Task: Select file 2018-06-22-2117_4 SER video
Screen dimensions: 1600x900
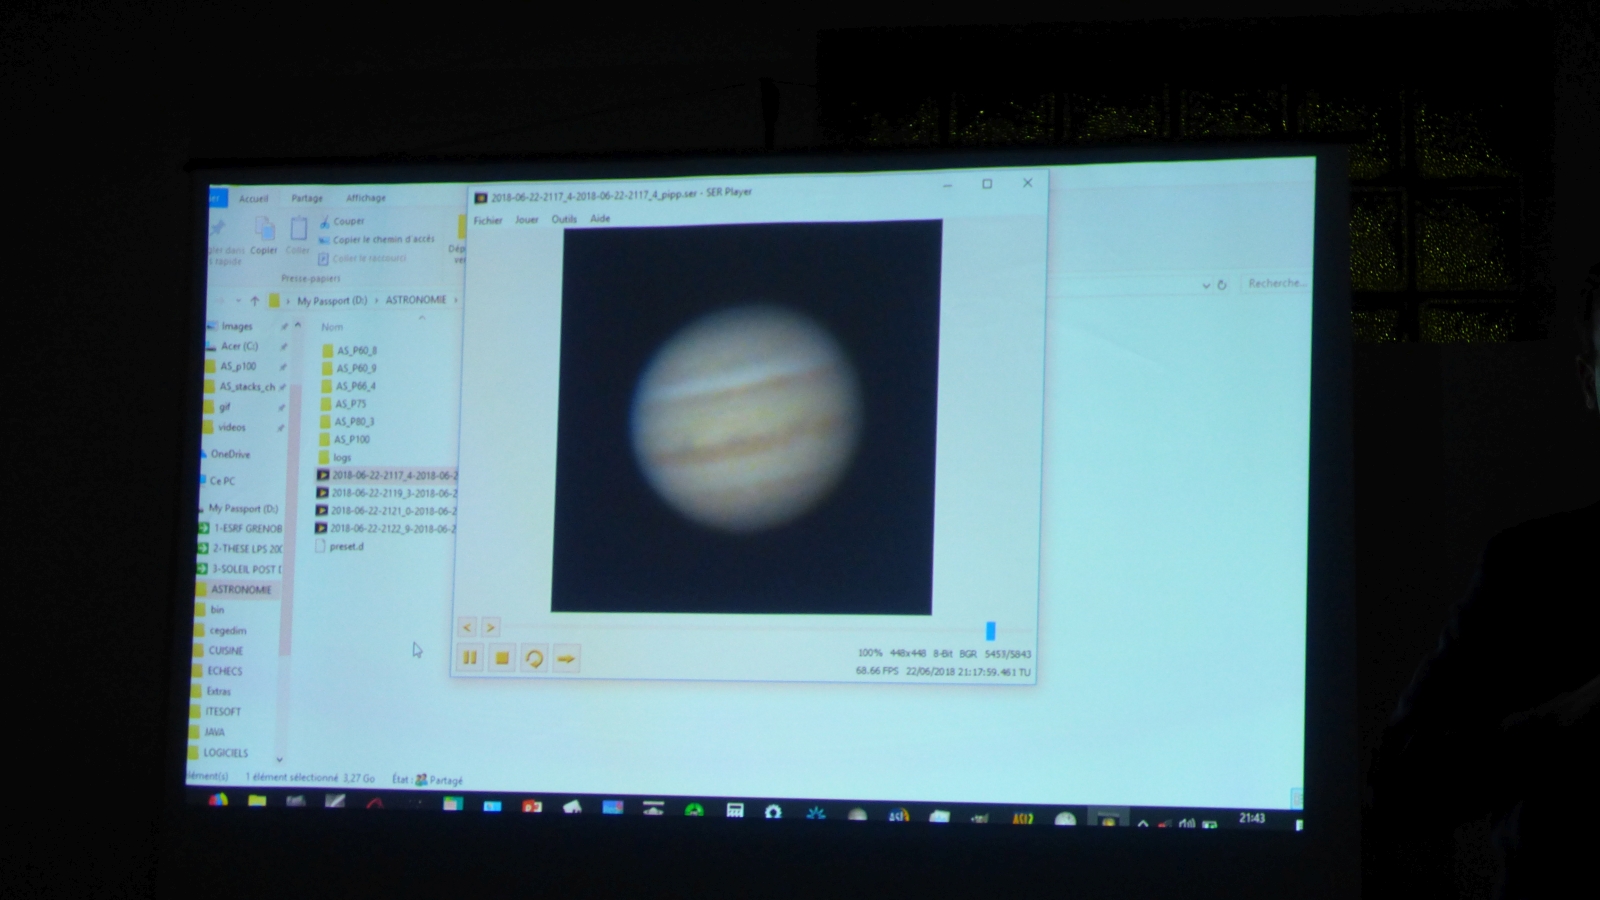Action: tap(387, 475)
